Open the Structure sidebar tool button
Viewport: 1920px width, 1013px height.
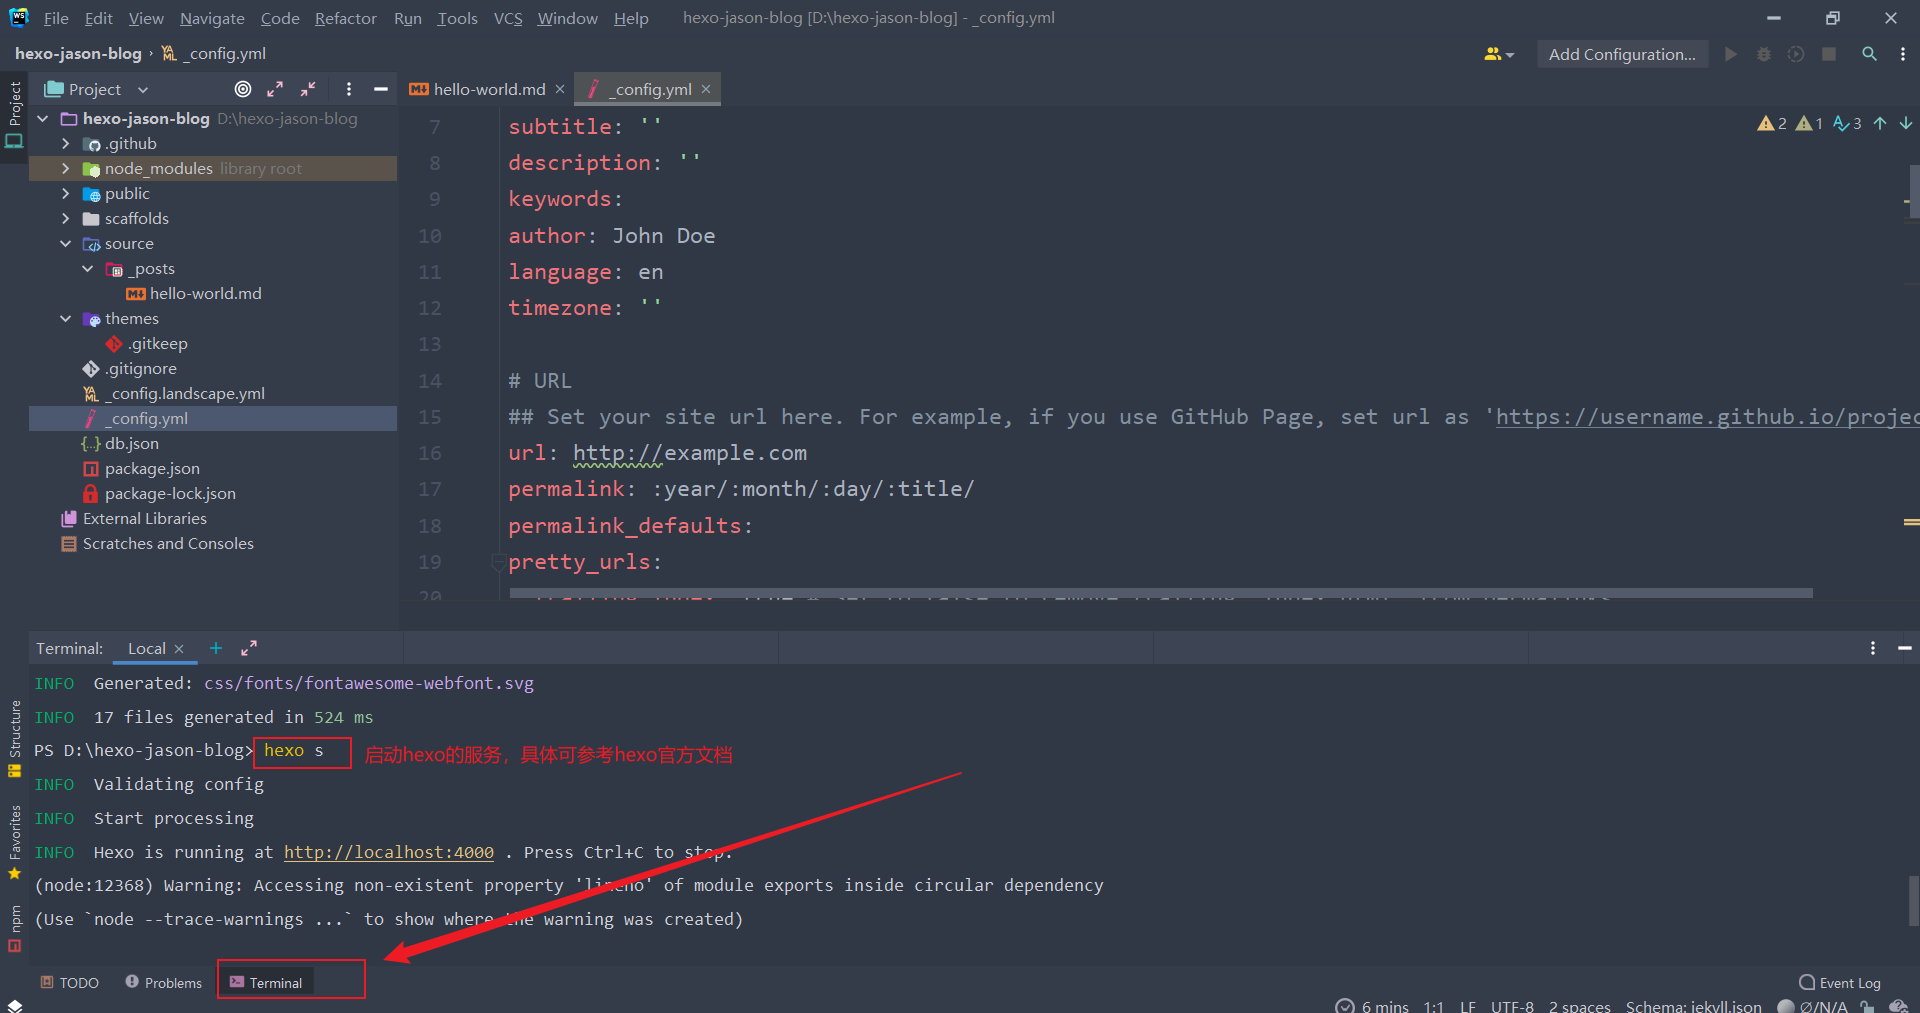(x=14, y=738)
